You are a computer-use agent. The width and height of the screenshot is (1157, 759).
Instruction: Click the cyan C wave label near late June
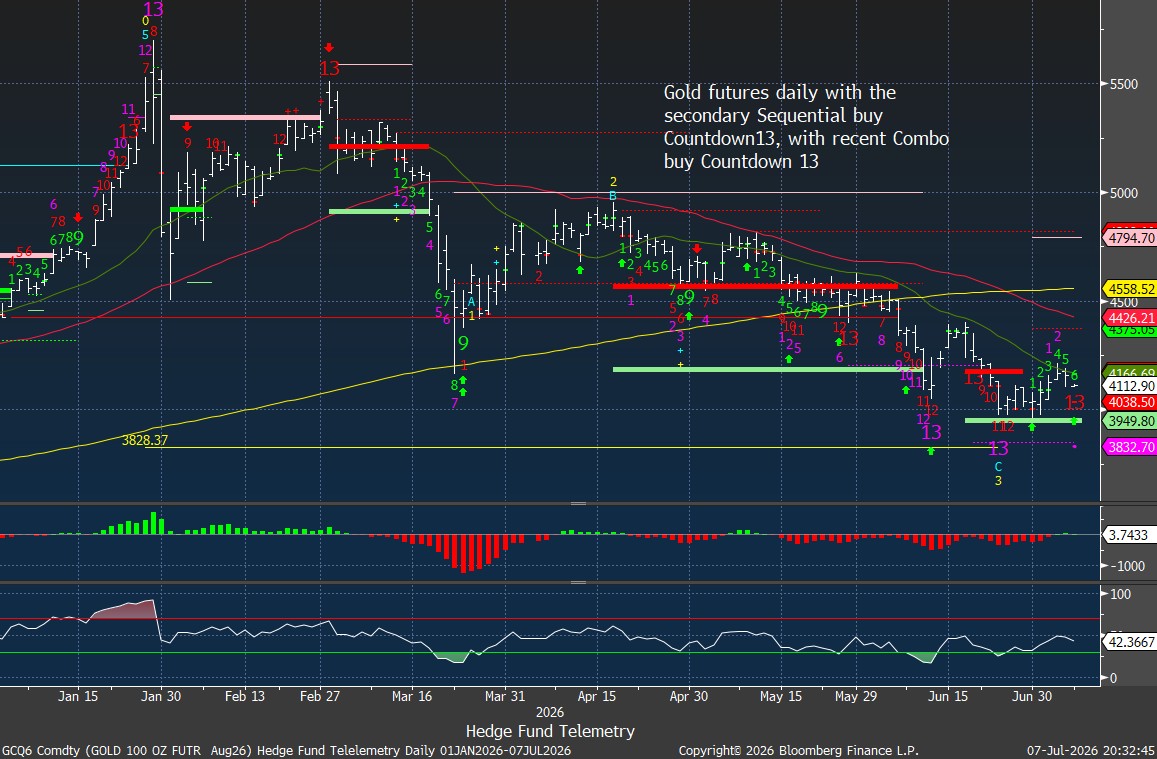tap(998, 466)
